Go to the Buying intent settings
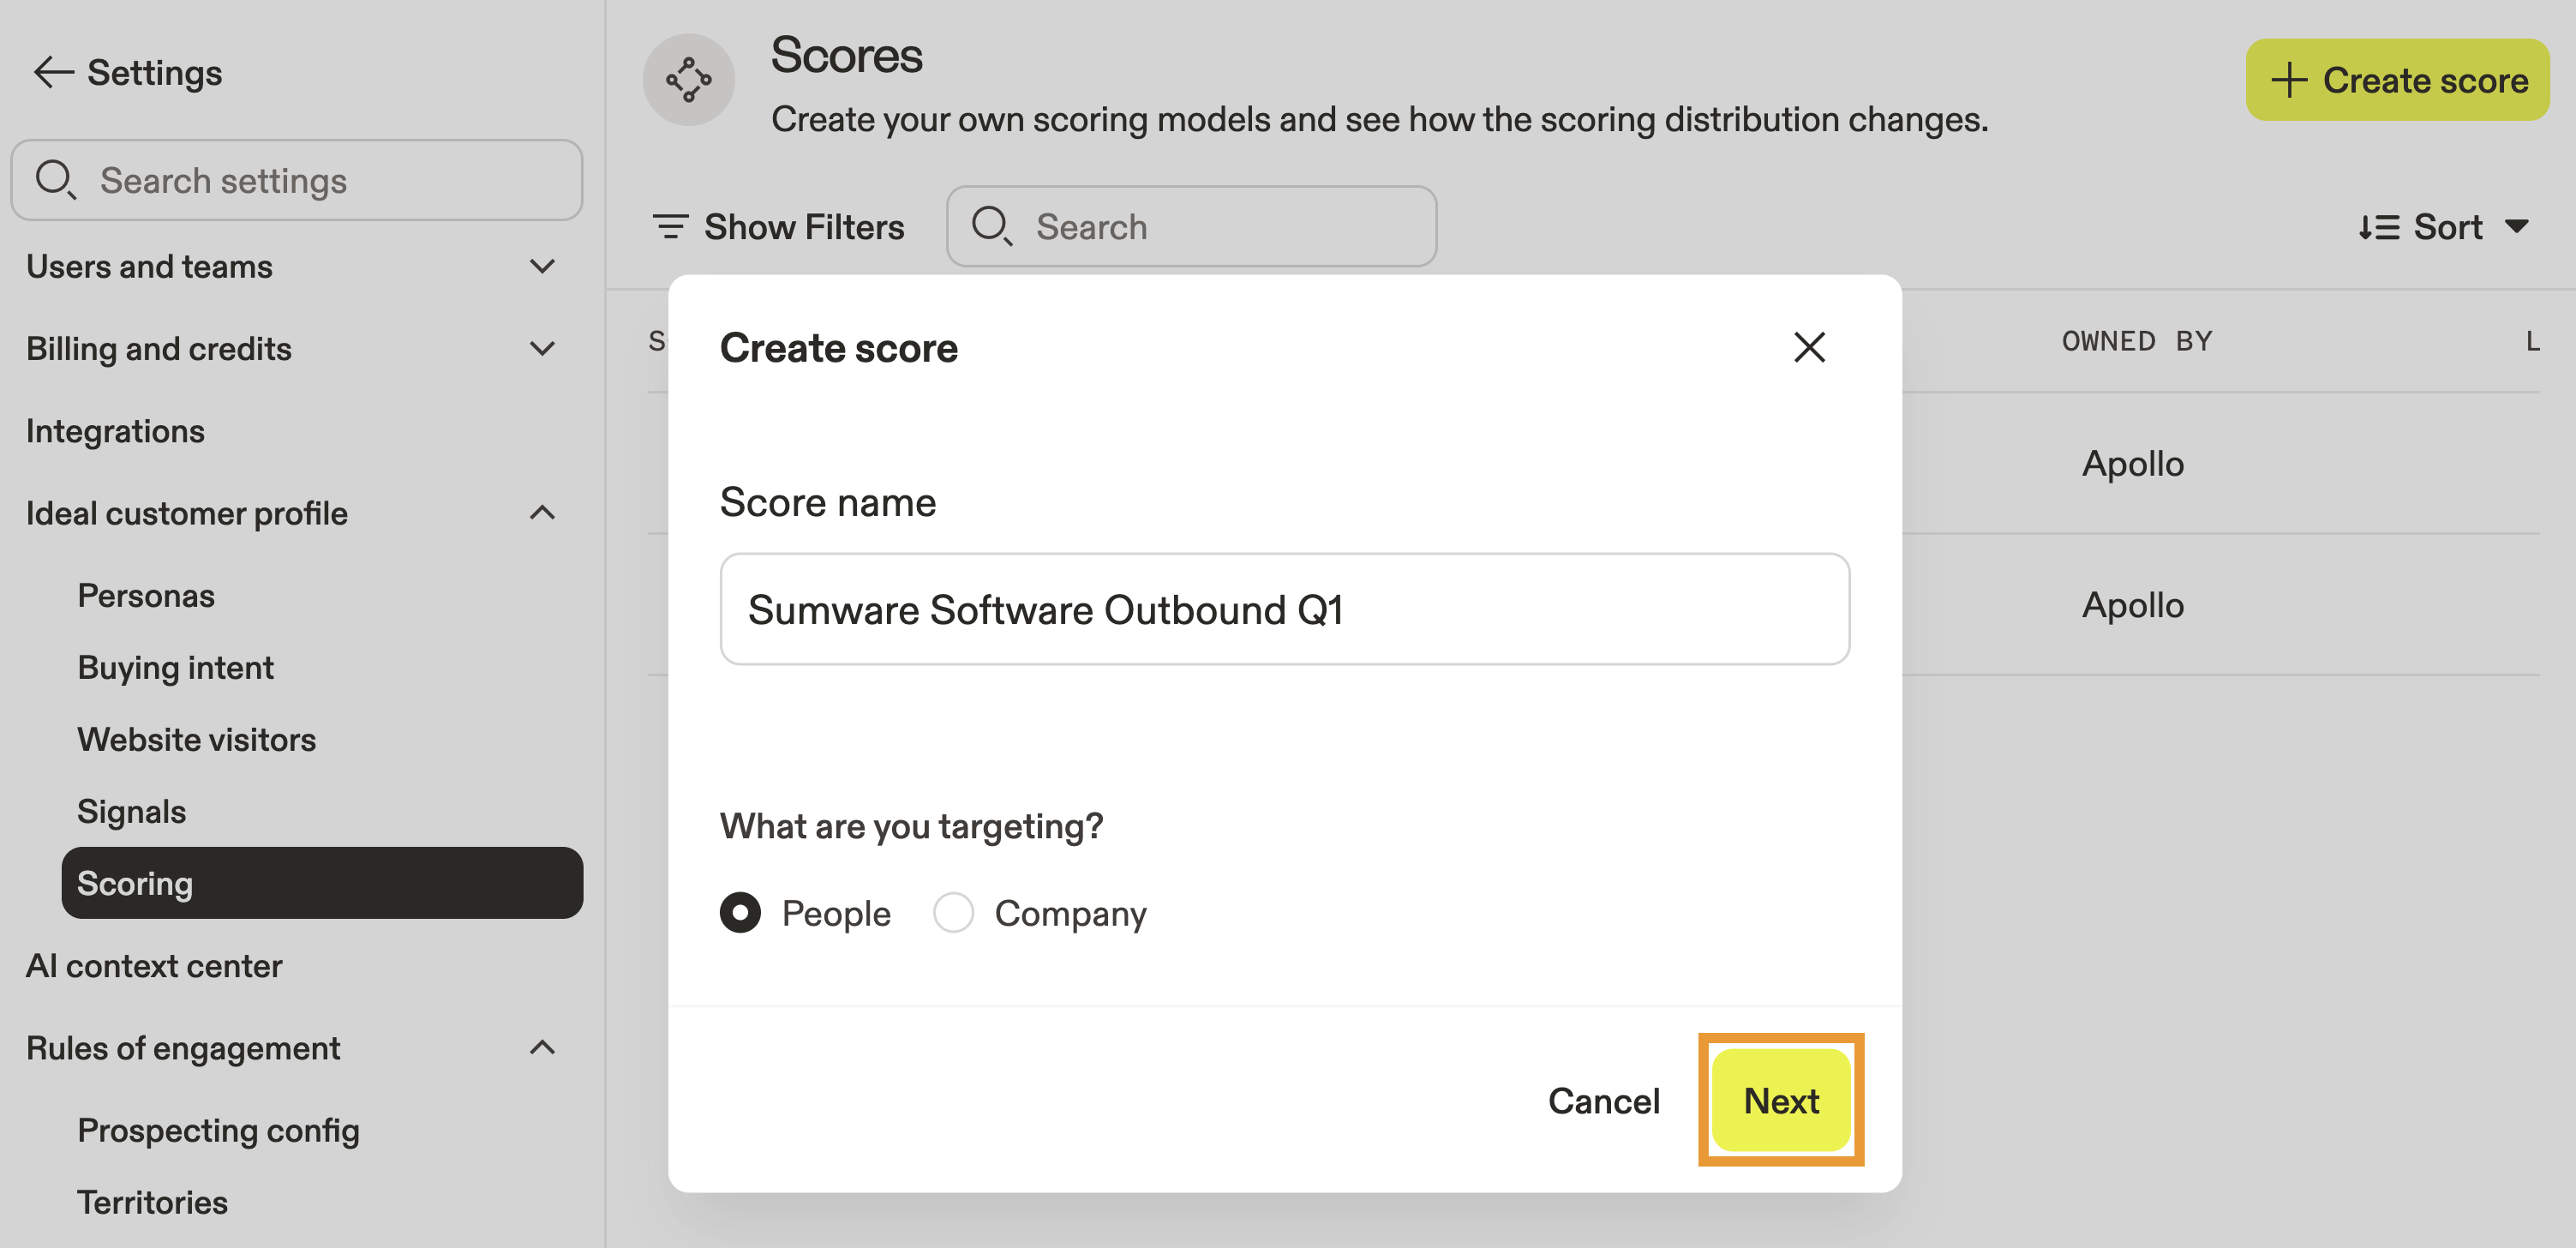This screenshot has width=2576, height=1248. 175,667
